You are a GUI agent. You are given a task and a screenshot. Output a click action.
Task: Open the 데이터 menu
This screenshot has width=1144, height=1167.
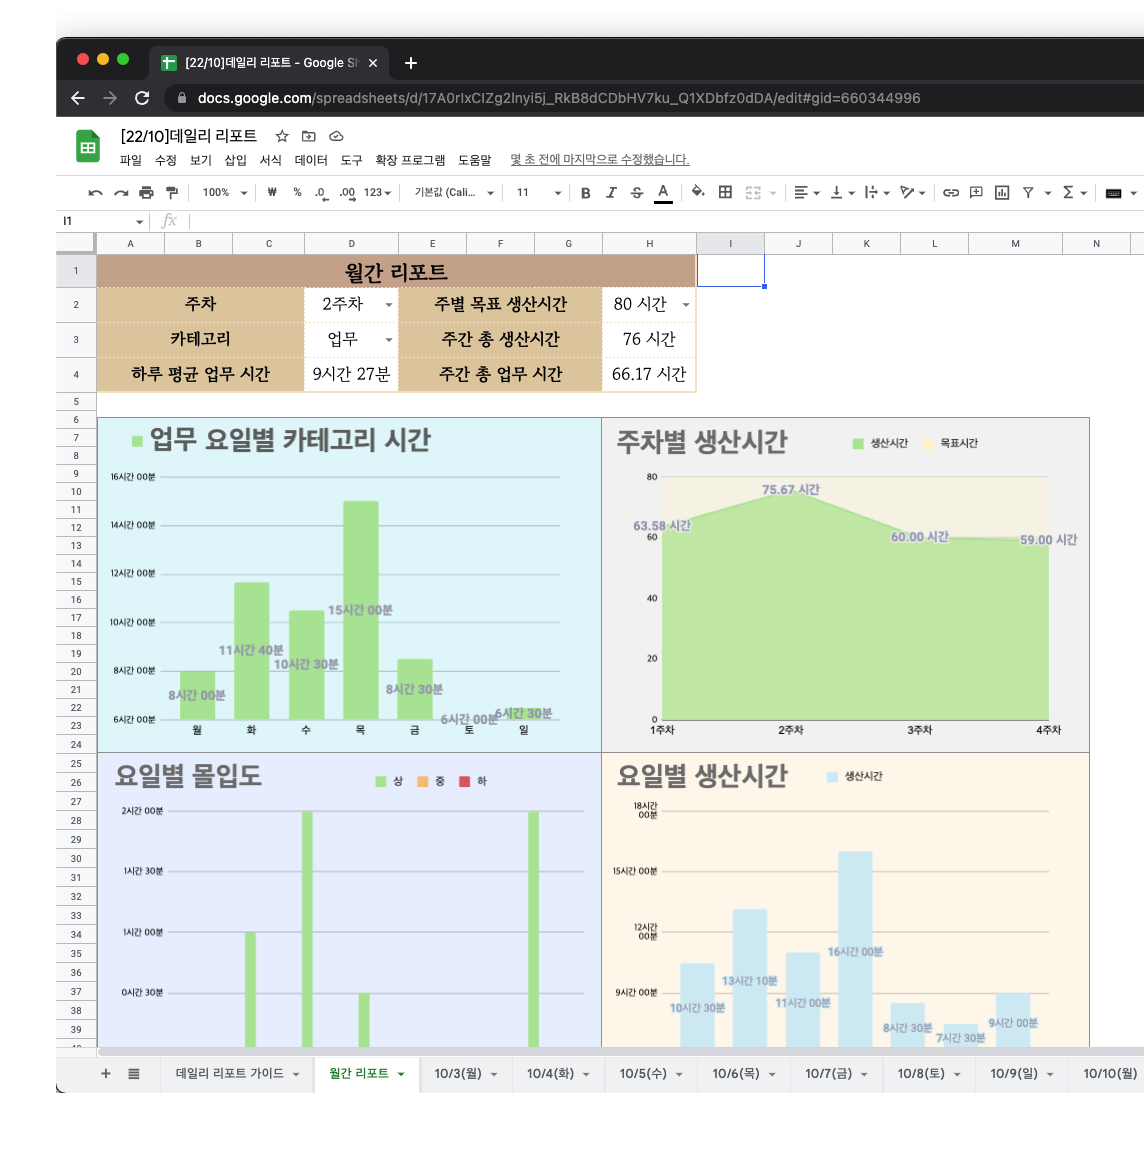pyautogui.click(x=311, y=160)
